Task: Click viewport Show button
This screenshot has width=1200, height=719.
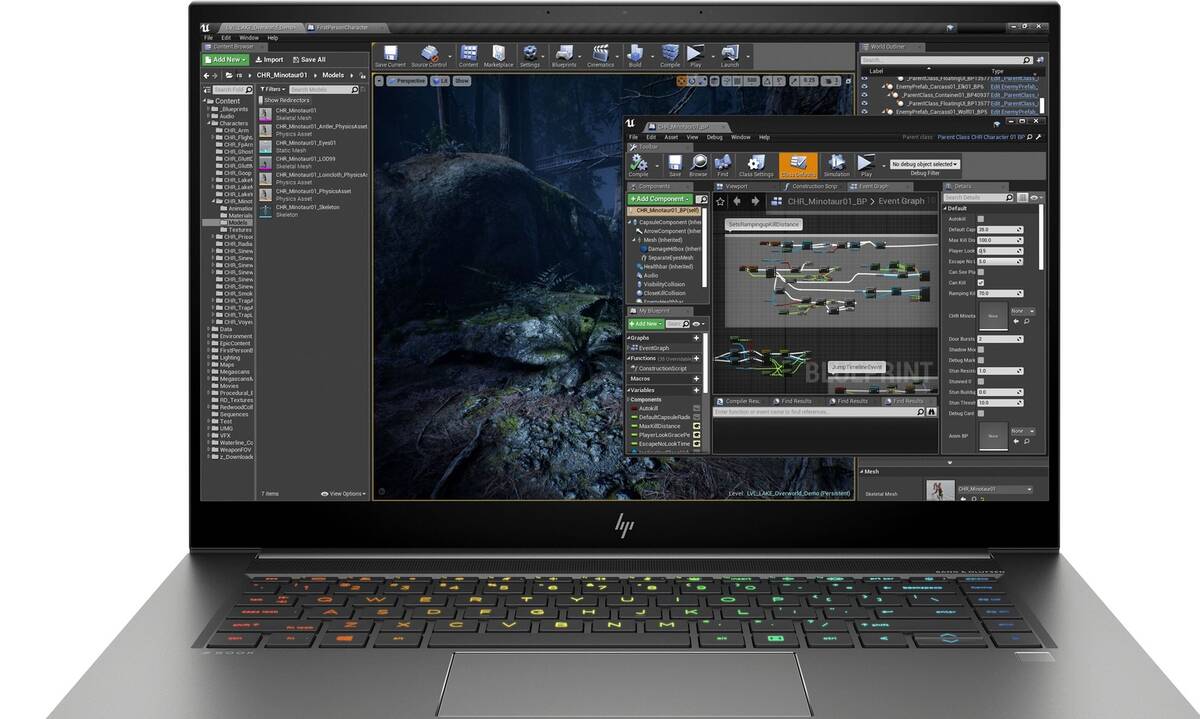Action: pyautogui.click(x=462, y=81)
